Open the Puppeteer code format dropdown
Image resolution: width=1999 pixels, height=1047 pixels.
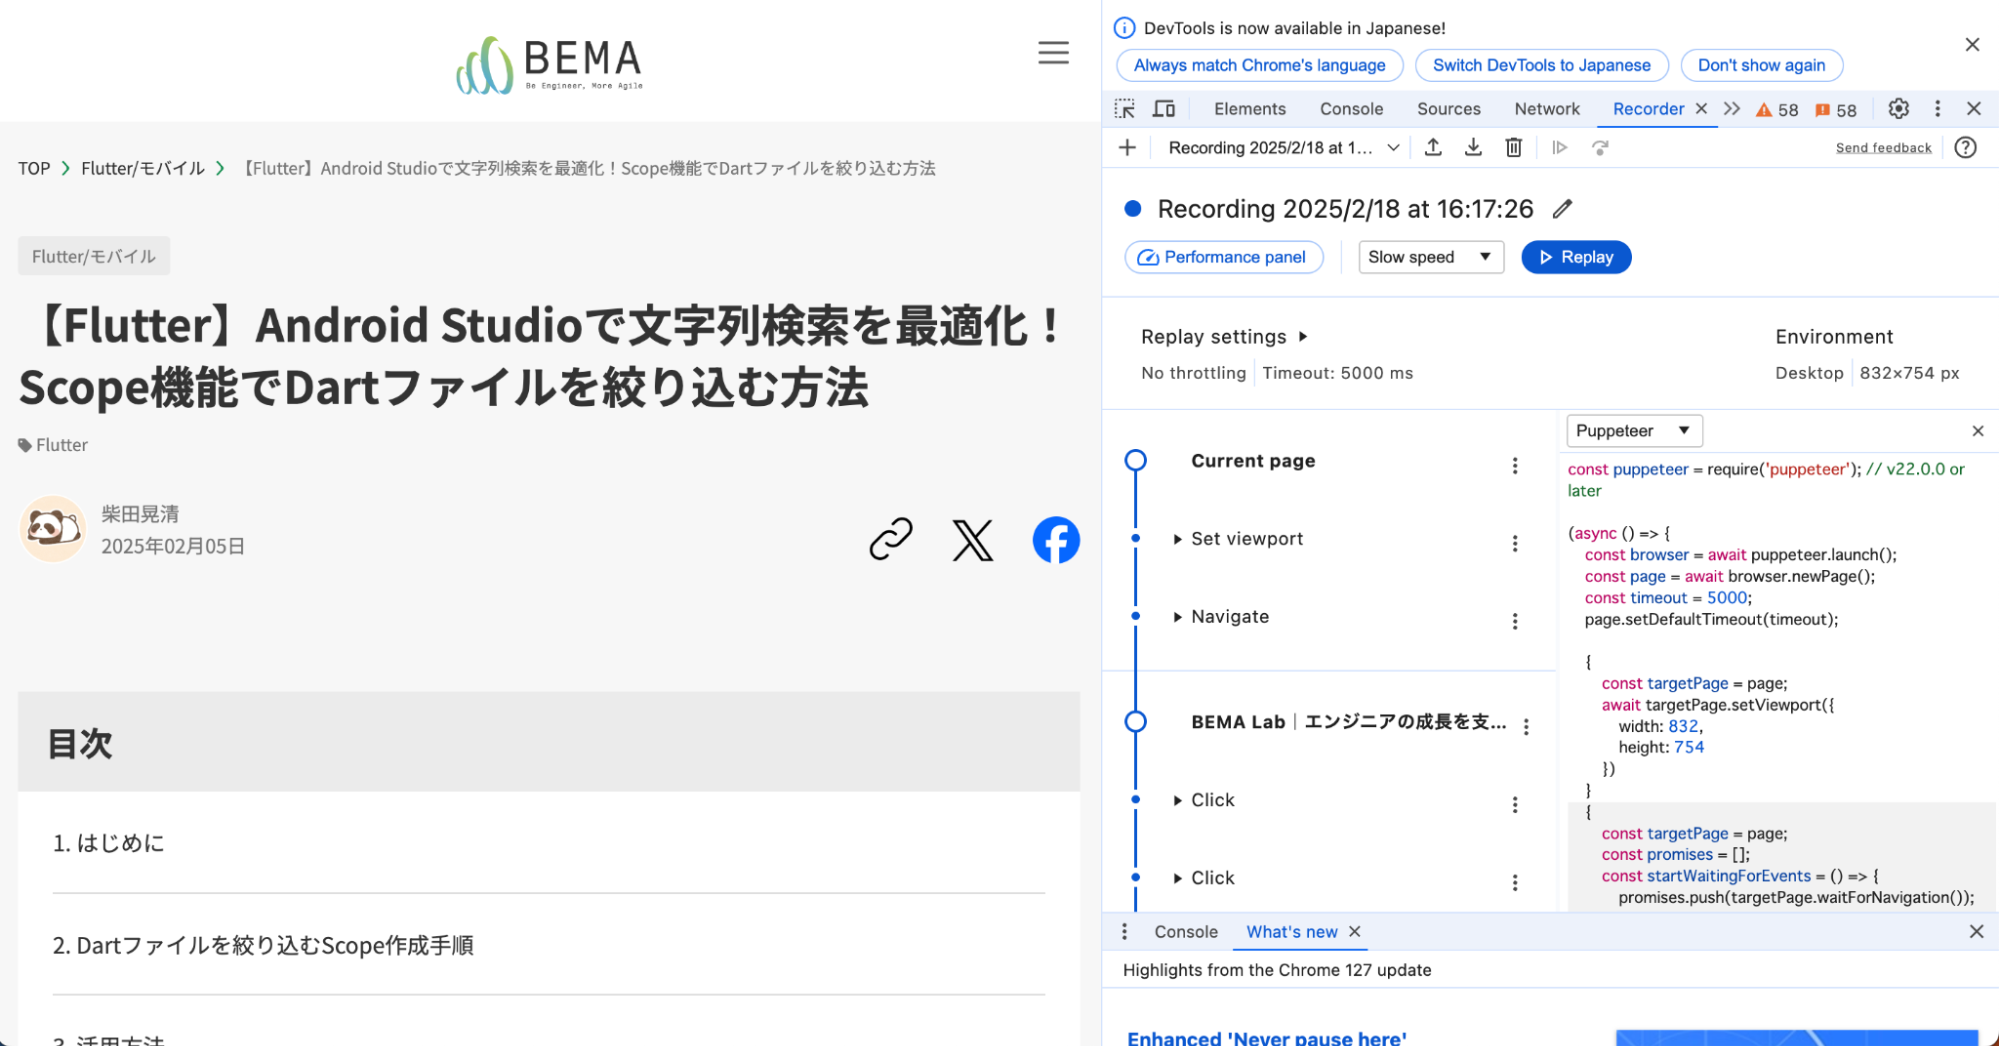point(1633,431)
